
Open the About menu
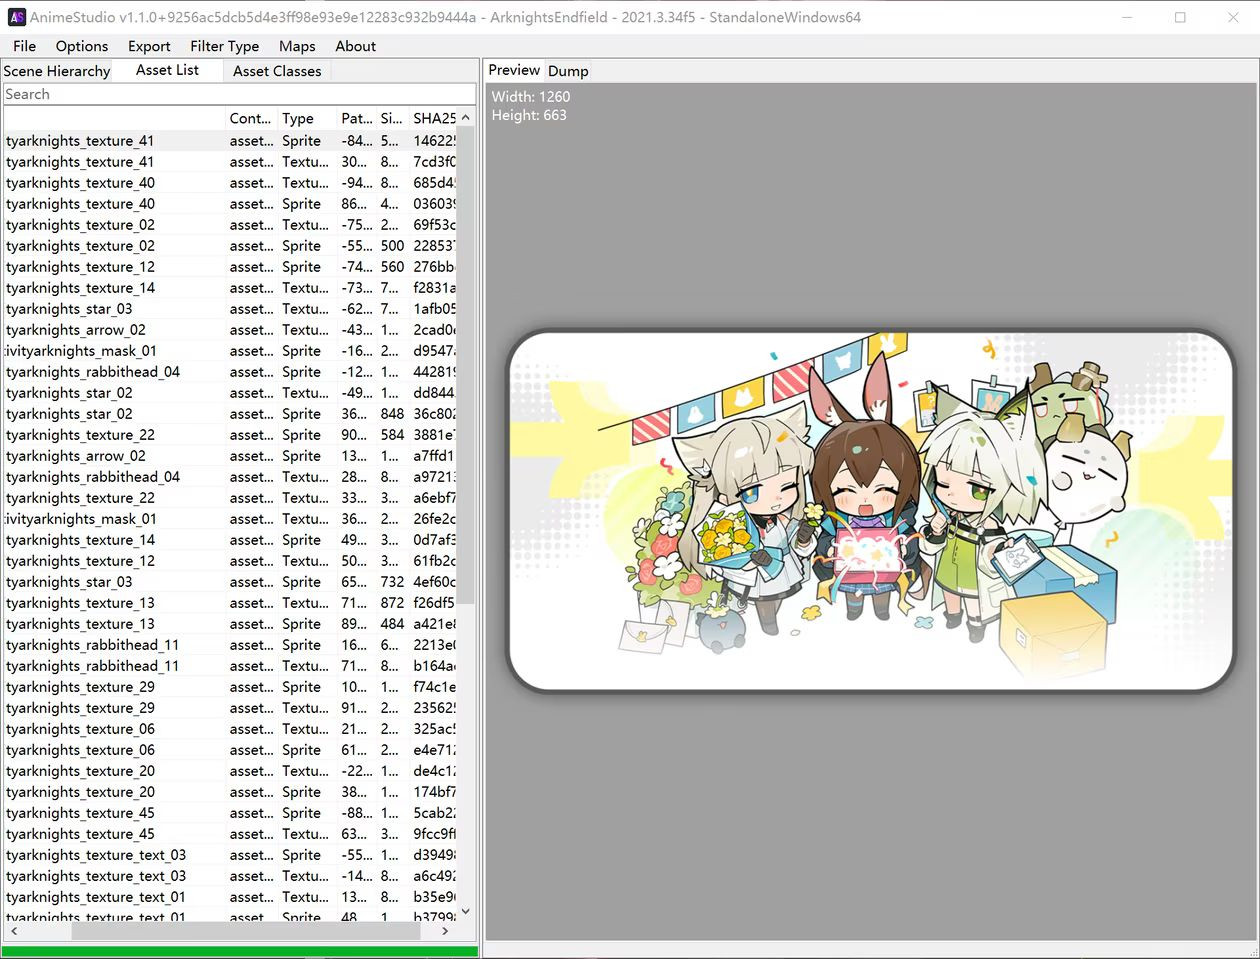coord(356,46)
